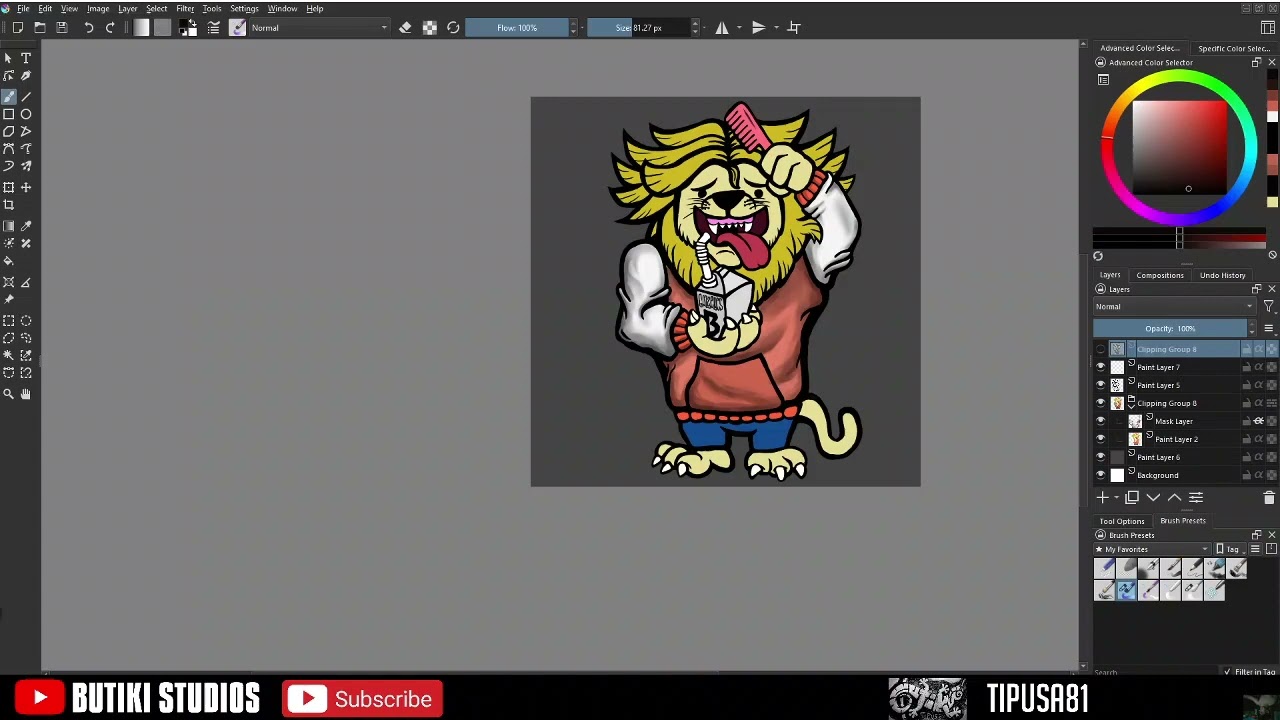Viewport: 1280px width, 720px height.
Task: Select the Ellipse tool
Action: click(26, 114)
